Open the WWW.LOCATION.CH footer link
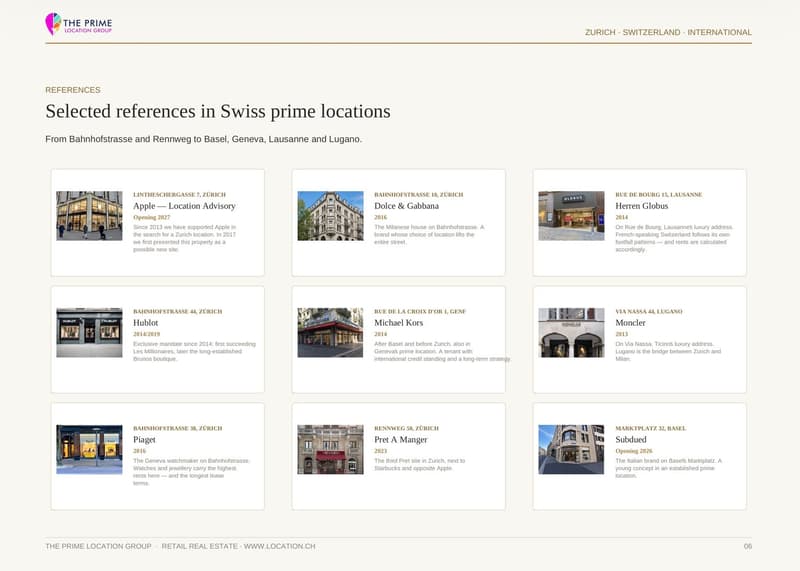The image size is (800, 571). (280, 546)
